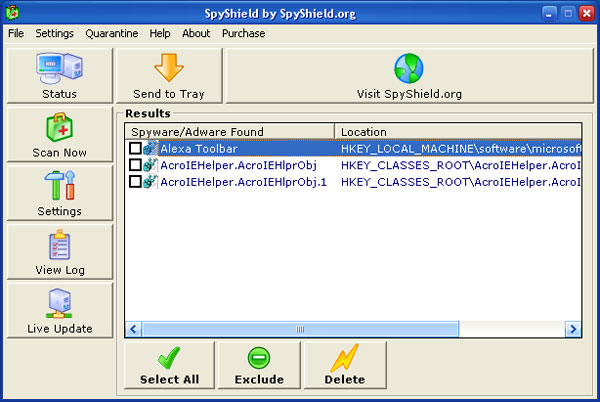Open the Status panel computer icon
This screenshot has width=600, height=402.
59,68
